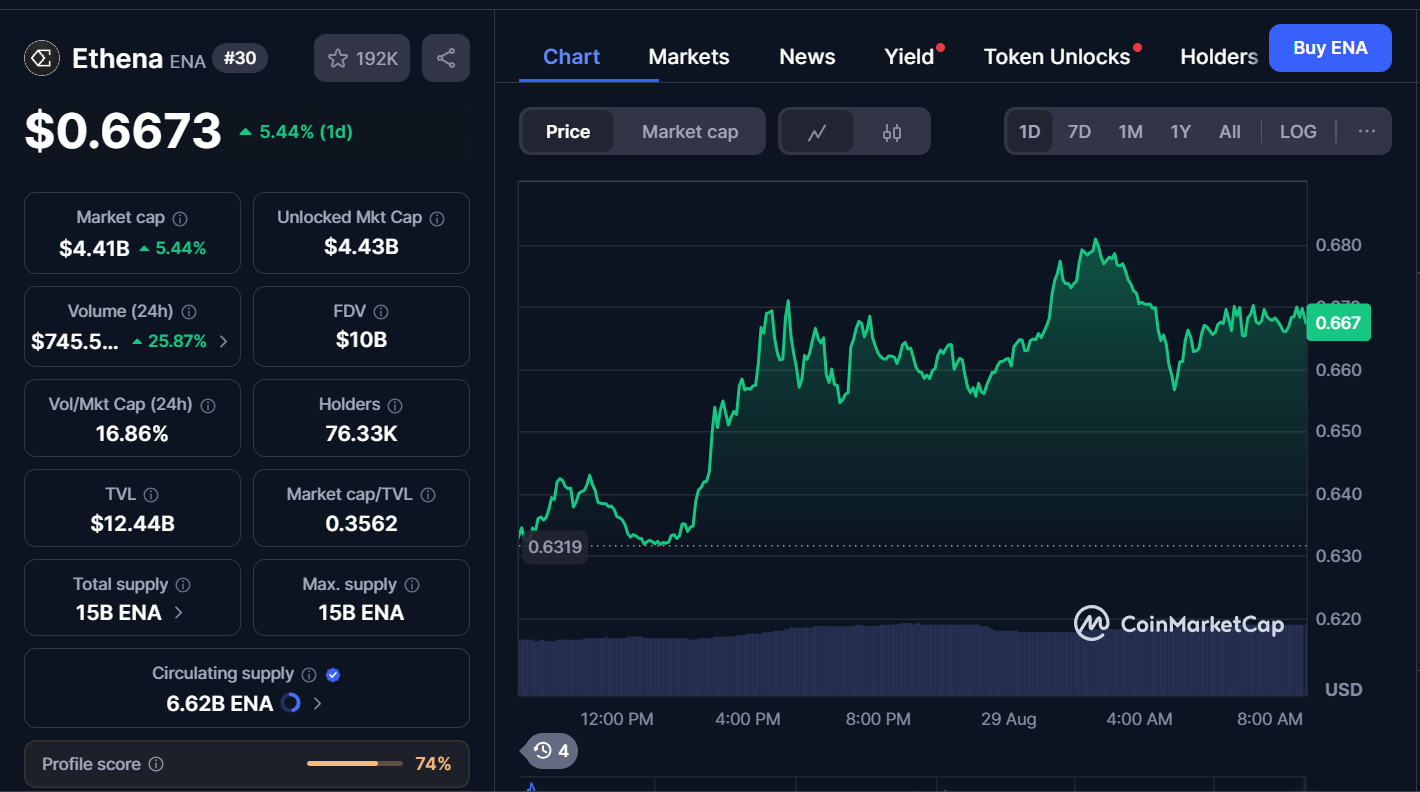The image size is (1420, 792).
Task: Select Market cap chart mode
Action: [690, 131]
